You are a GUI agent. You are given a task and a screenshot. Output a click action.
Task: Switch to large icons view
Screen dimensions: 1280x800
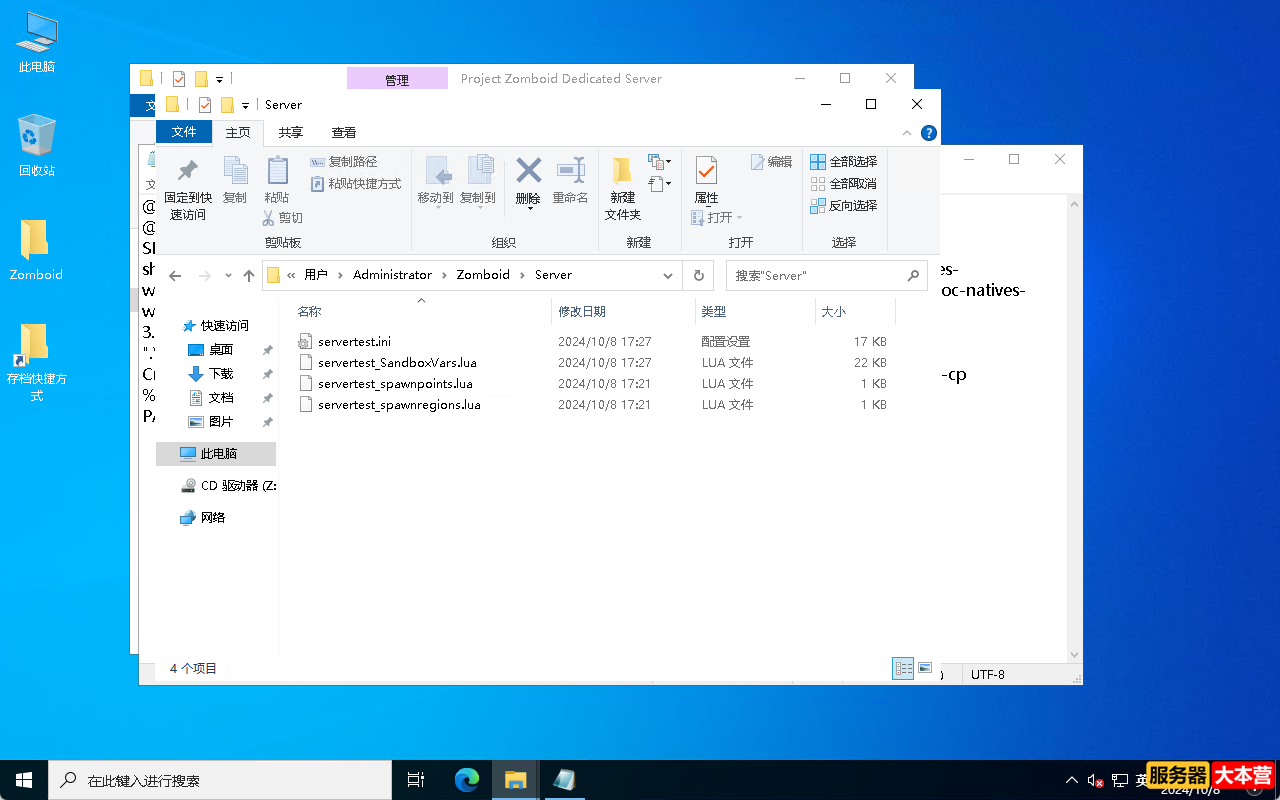tap(925, 668)
